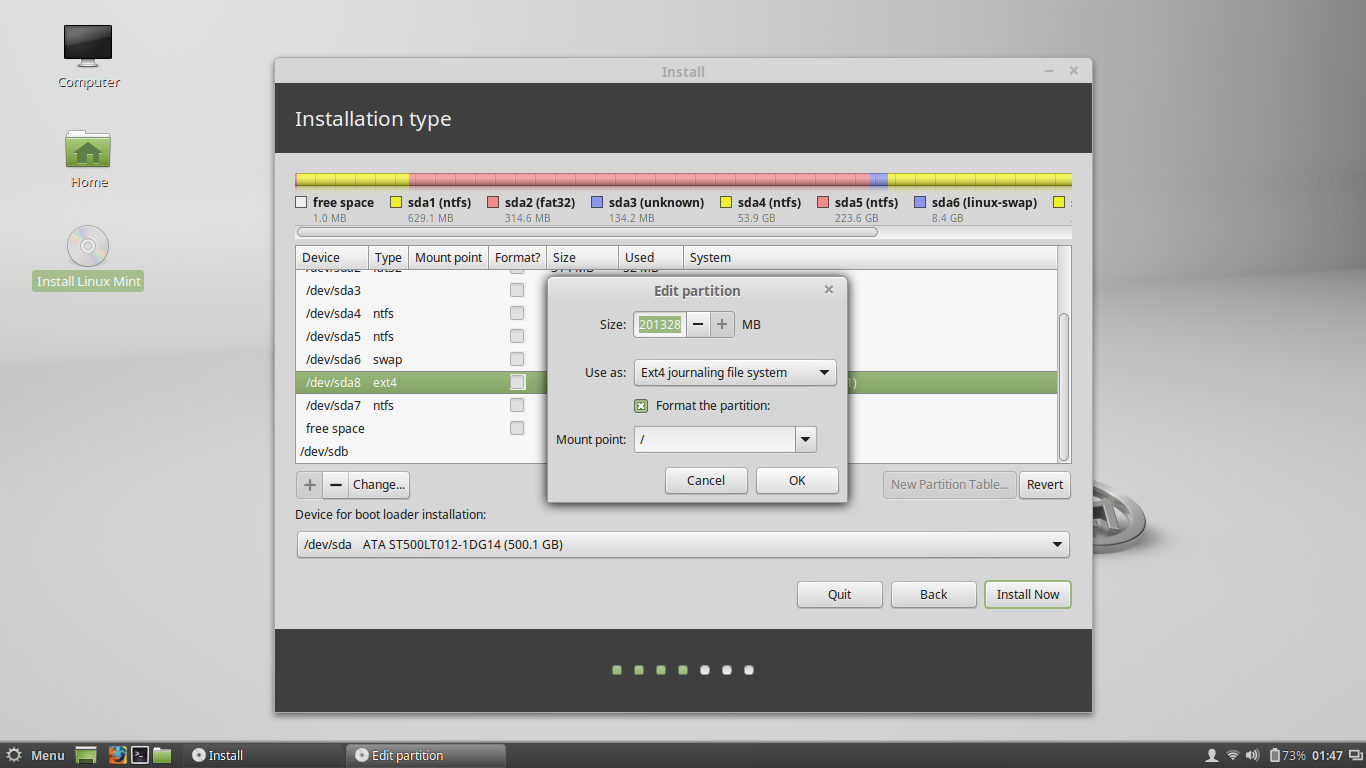The width and height of the screenshot is (1366, 768).
Task: Toggle the Format the partition checkbox
Action: 640,405
